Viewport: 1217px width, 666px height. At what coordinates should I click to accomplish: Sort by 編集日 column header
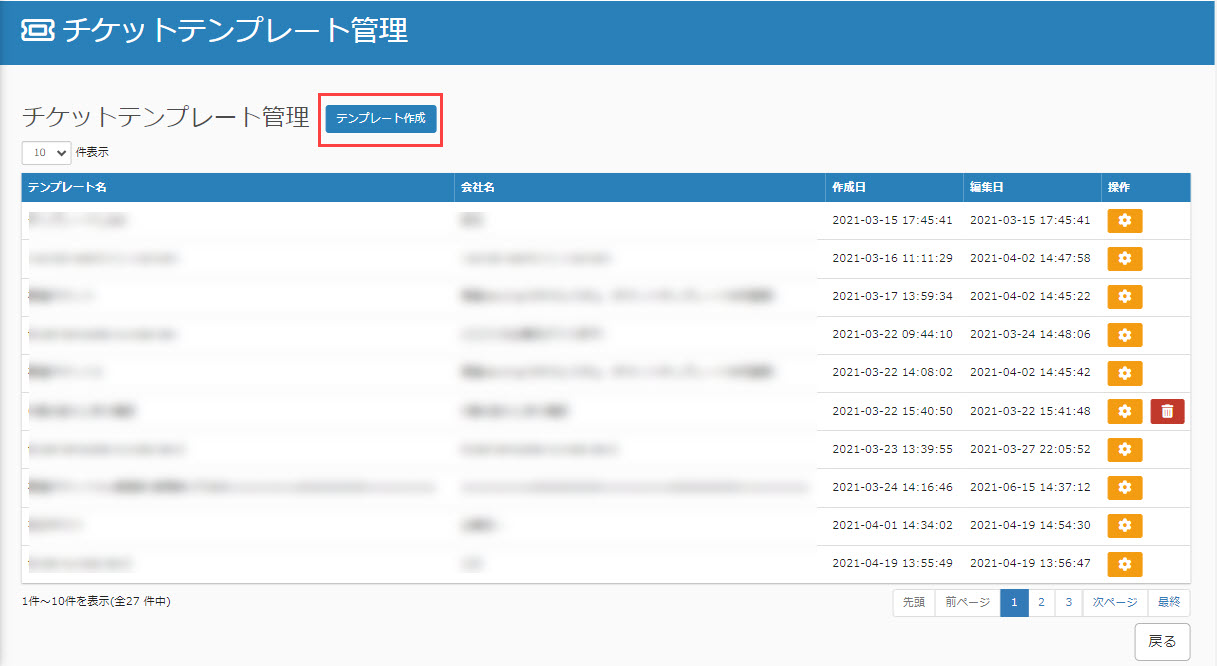click(x=986, y=188)
